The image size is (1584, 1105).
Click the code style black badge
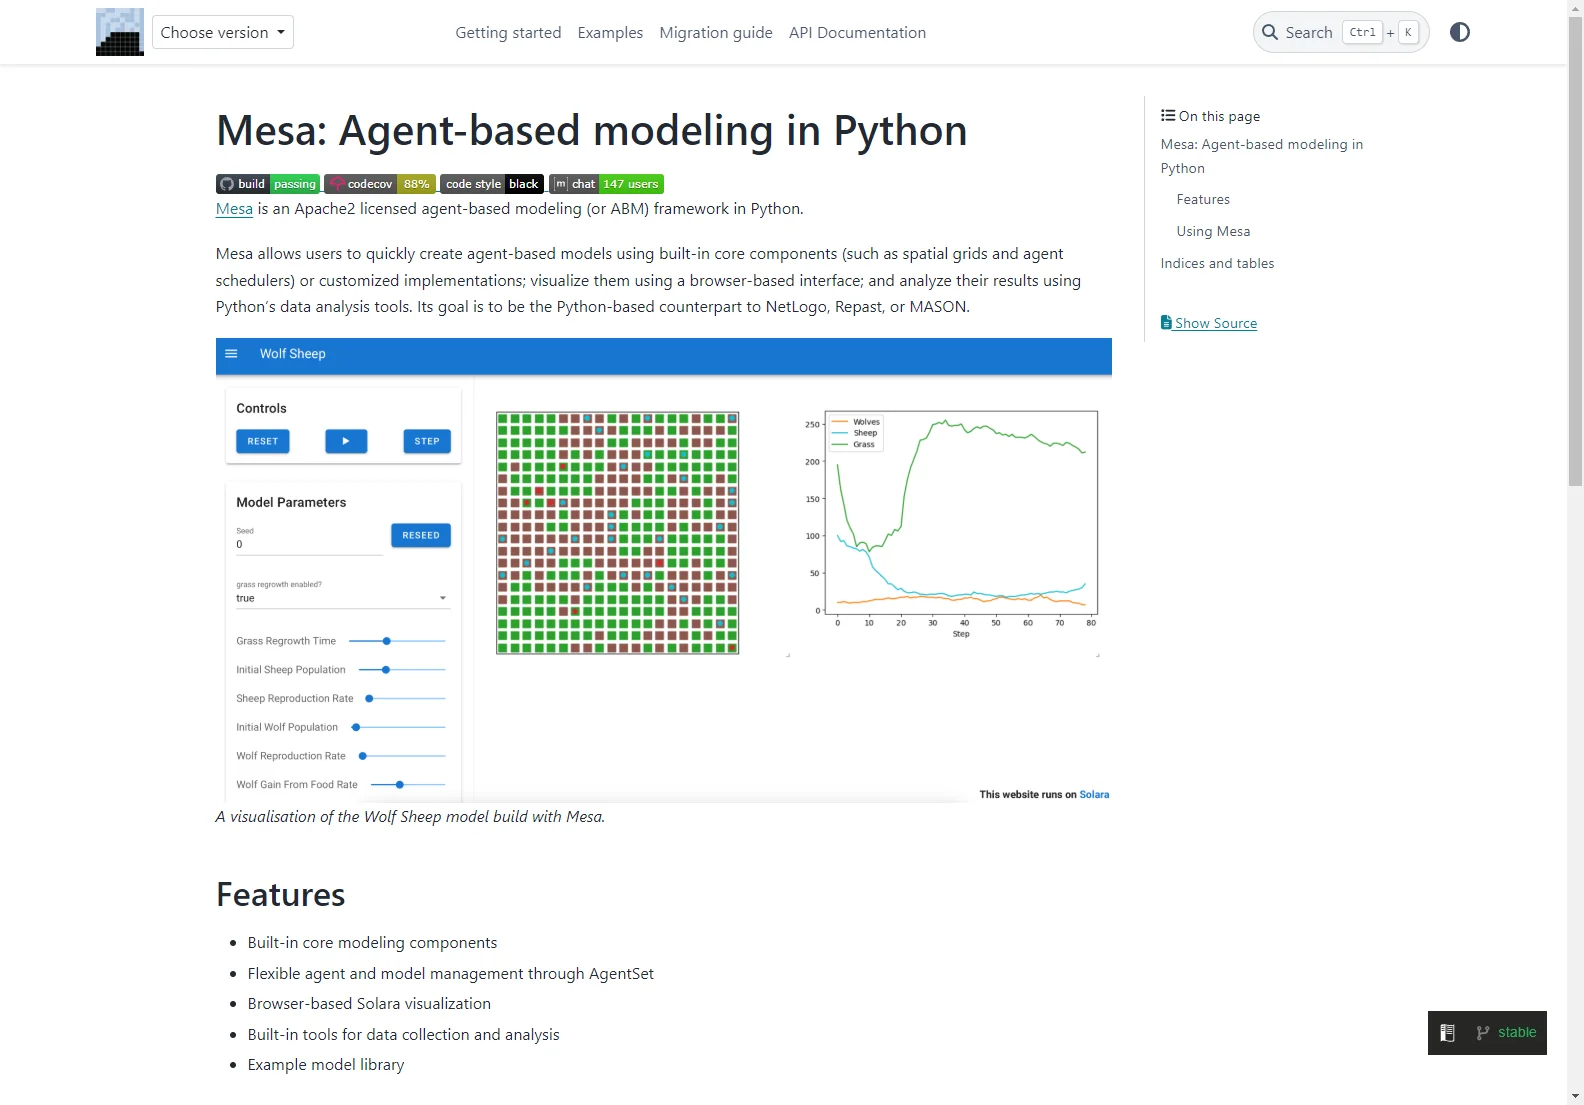click(492, 184)
